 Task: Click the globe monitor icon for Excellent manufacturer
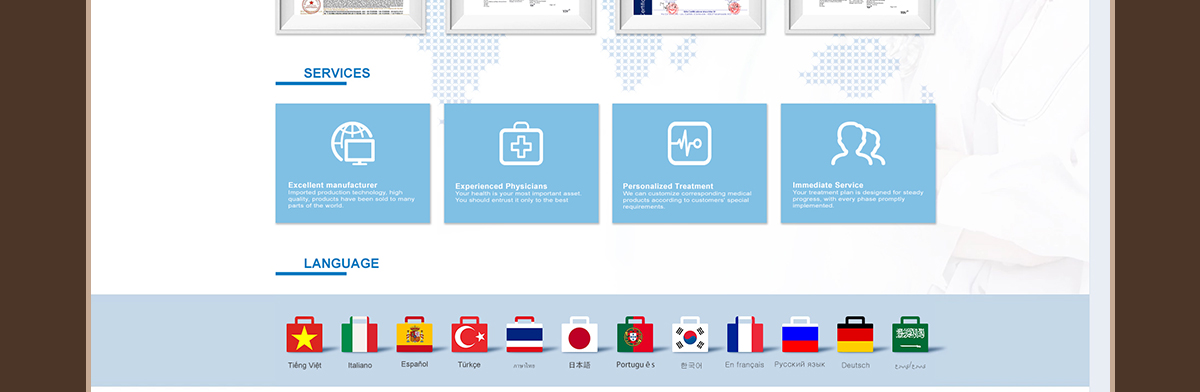point(353,143)
